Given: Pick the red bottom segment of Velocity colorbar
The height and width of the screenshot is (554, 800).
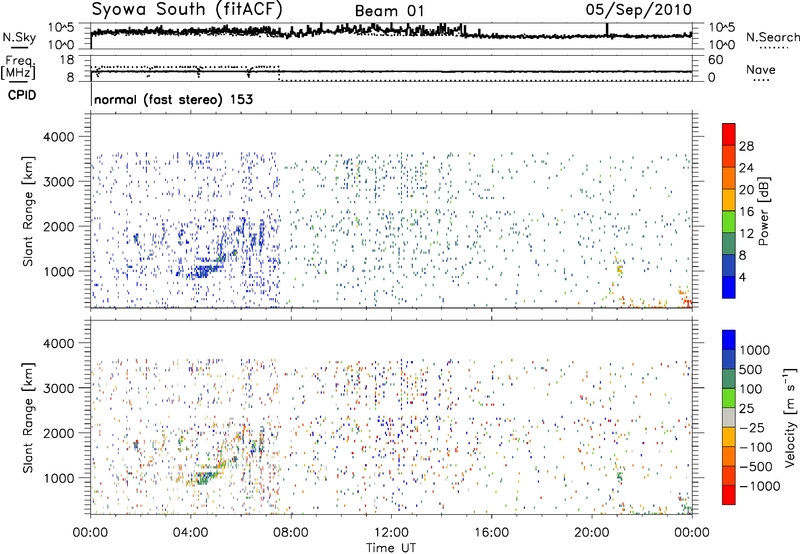Looking at the screenshot, I should click(729, 495).
